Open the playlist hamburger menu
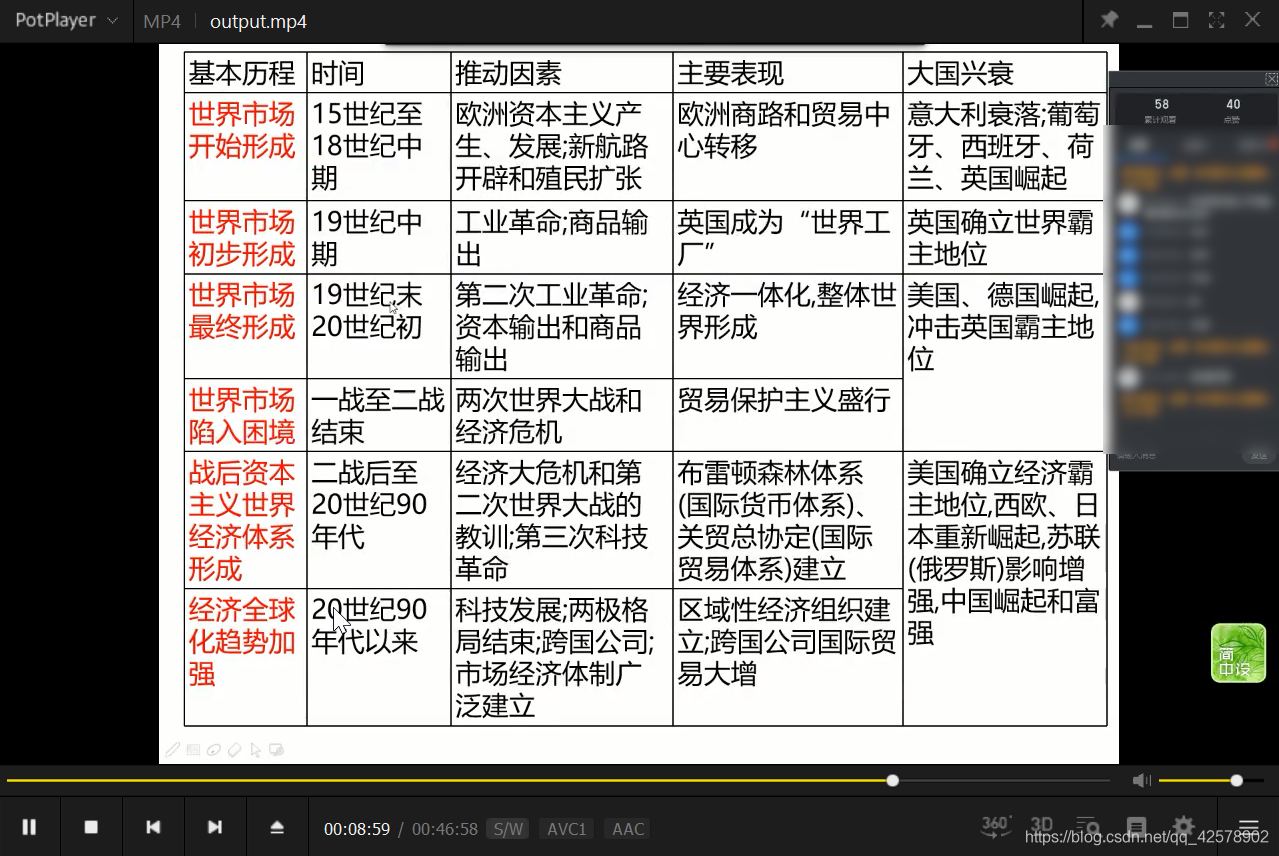The height and width of the screenshot is (856, 1279). (1248, 827)
